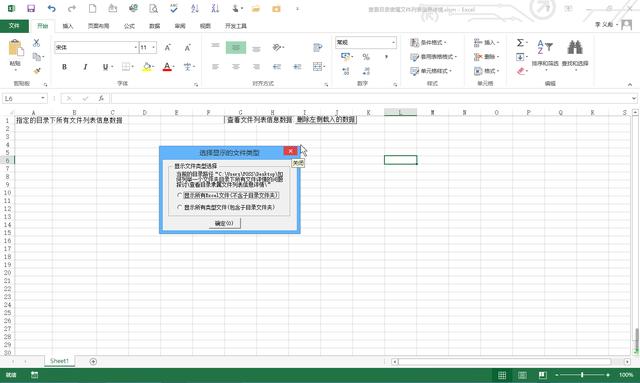Create a new blank document from toolbar
The height and width of the screenshot is (383, 640).
click(93, 9)
